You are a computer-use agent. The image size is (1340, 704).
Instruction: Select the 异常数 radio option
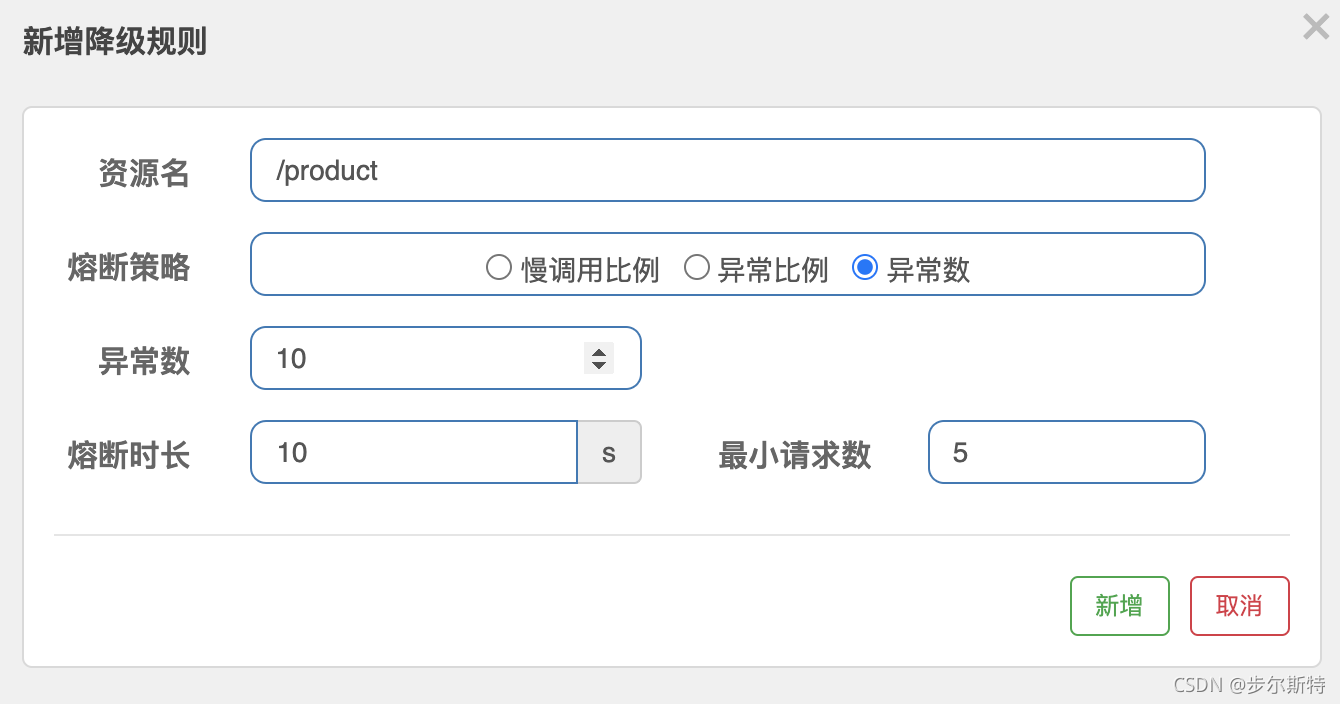coord(865,268)
